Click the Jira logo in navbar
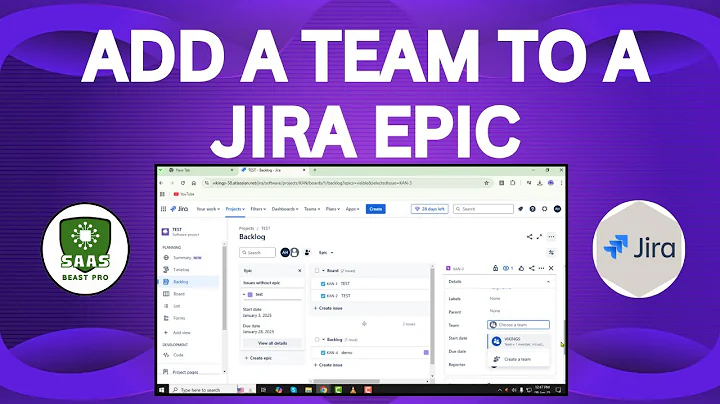The height and width of the screenshot is (404, 720). (x=179, y=209)
